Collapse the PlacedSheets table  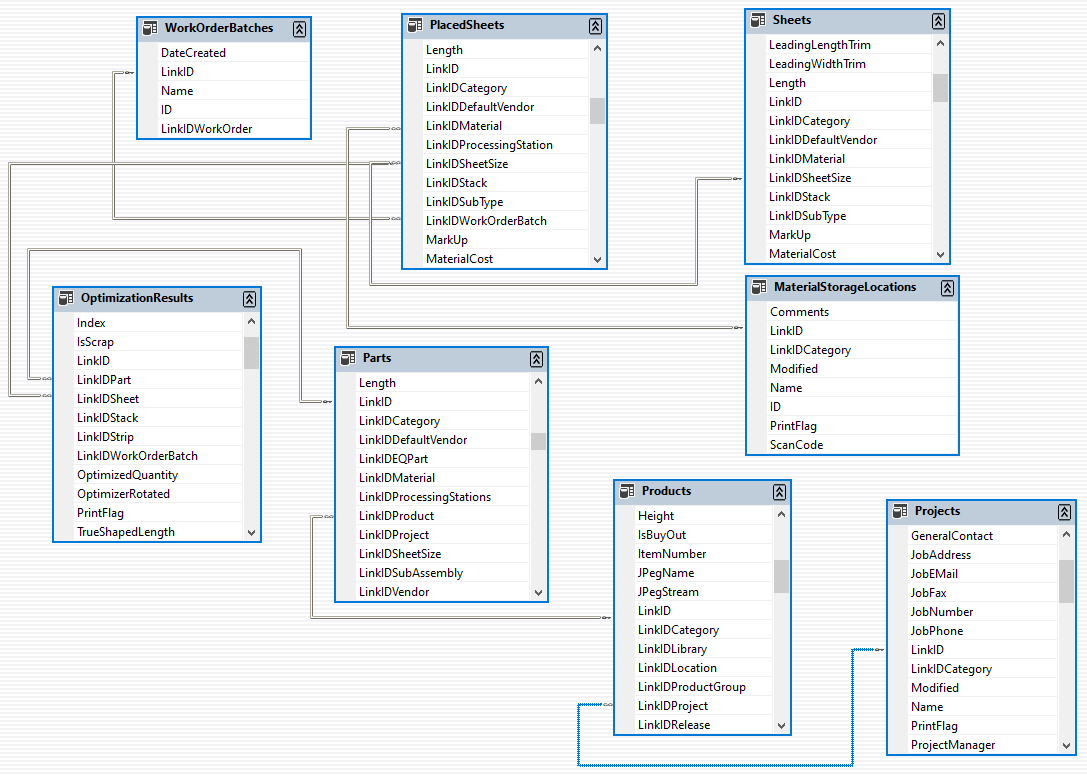pyautogui.click(x=594, y=25)
